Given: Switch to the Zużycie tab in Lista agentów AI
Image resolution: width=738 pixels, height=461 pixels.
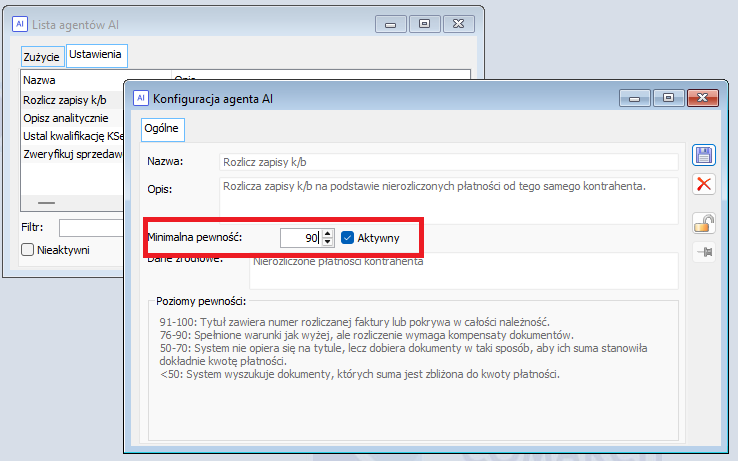Looking at the screenshot, I should 42,57.
